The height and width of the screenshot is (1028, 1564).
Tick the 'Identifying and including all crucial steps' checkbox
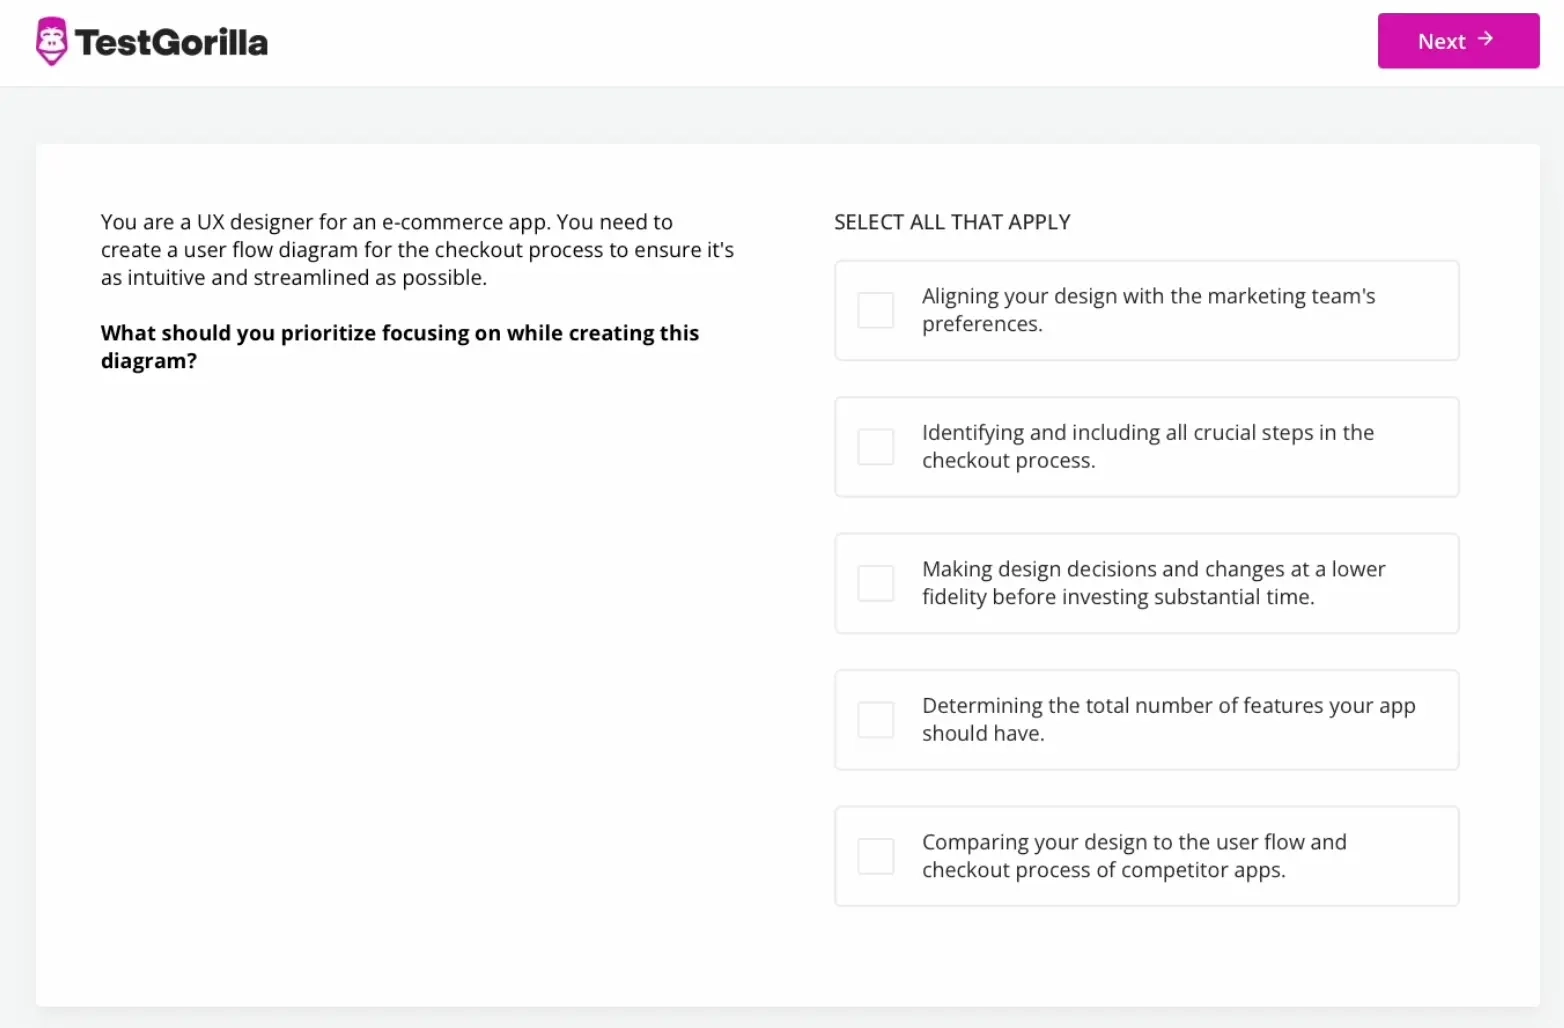(876, 447)
